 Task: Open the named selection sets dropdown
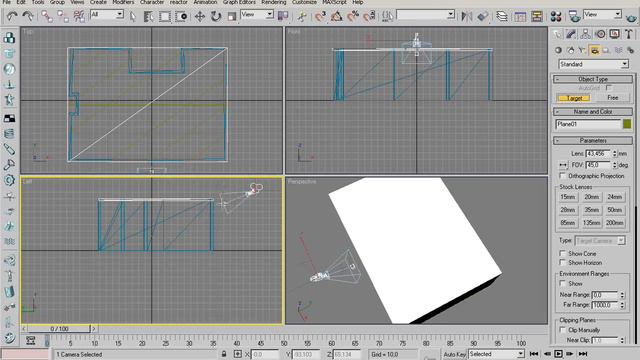(x=425, y=15)
